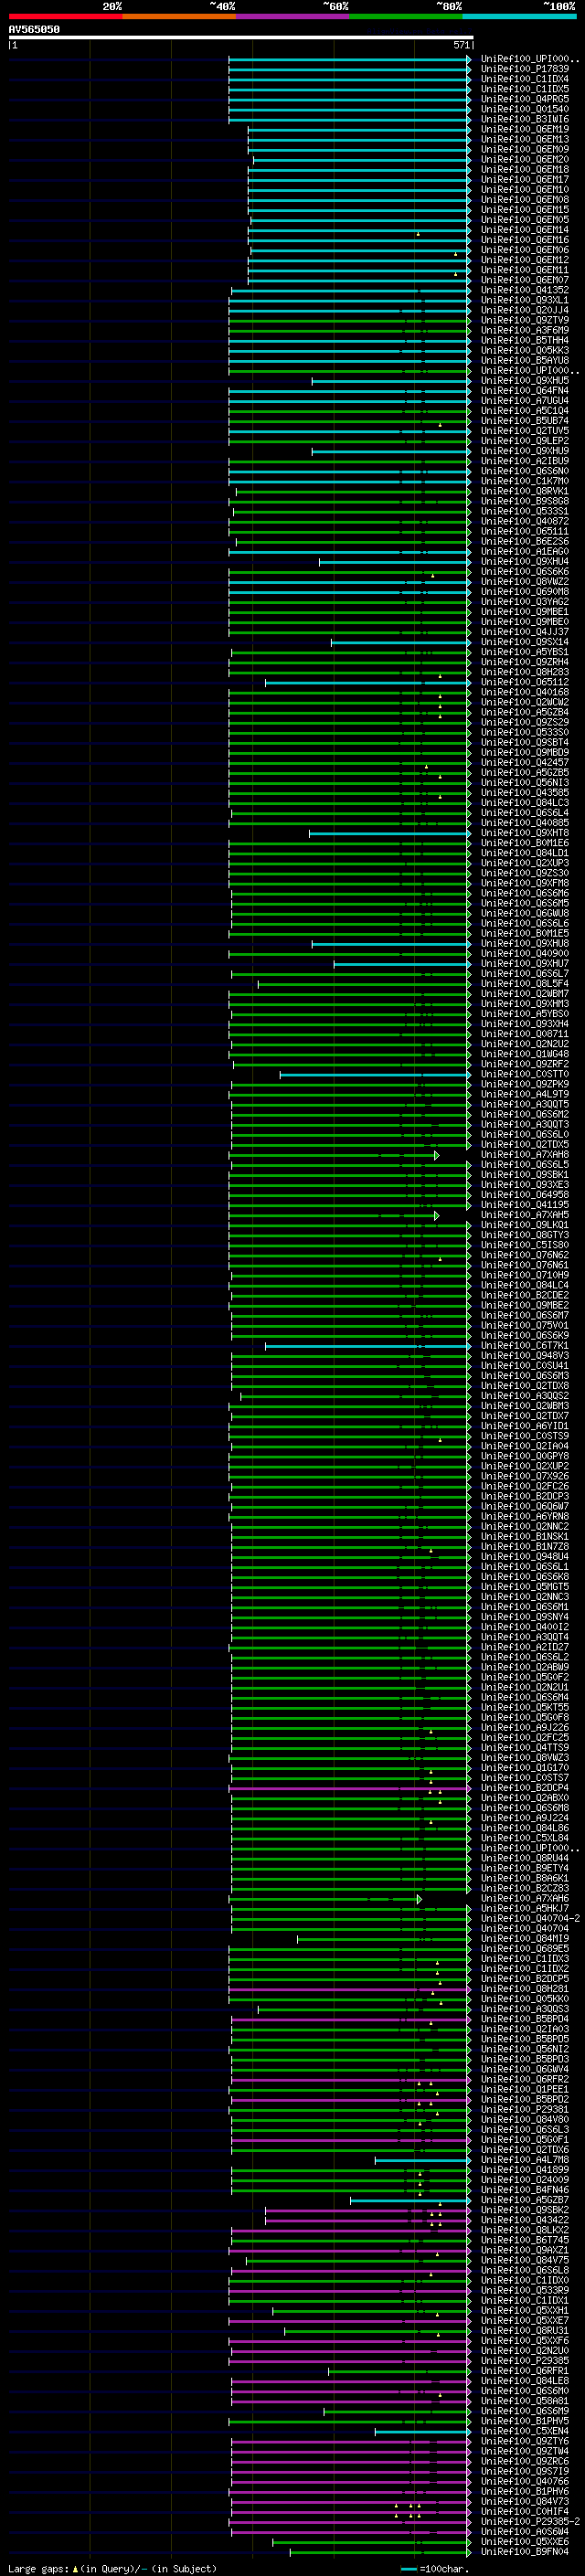Click the green alignment bar for UniRef100_Q9ZTV9
Viewport: 585px width, 2576px height.
point(348,321)
